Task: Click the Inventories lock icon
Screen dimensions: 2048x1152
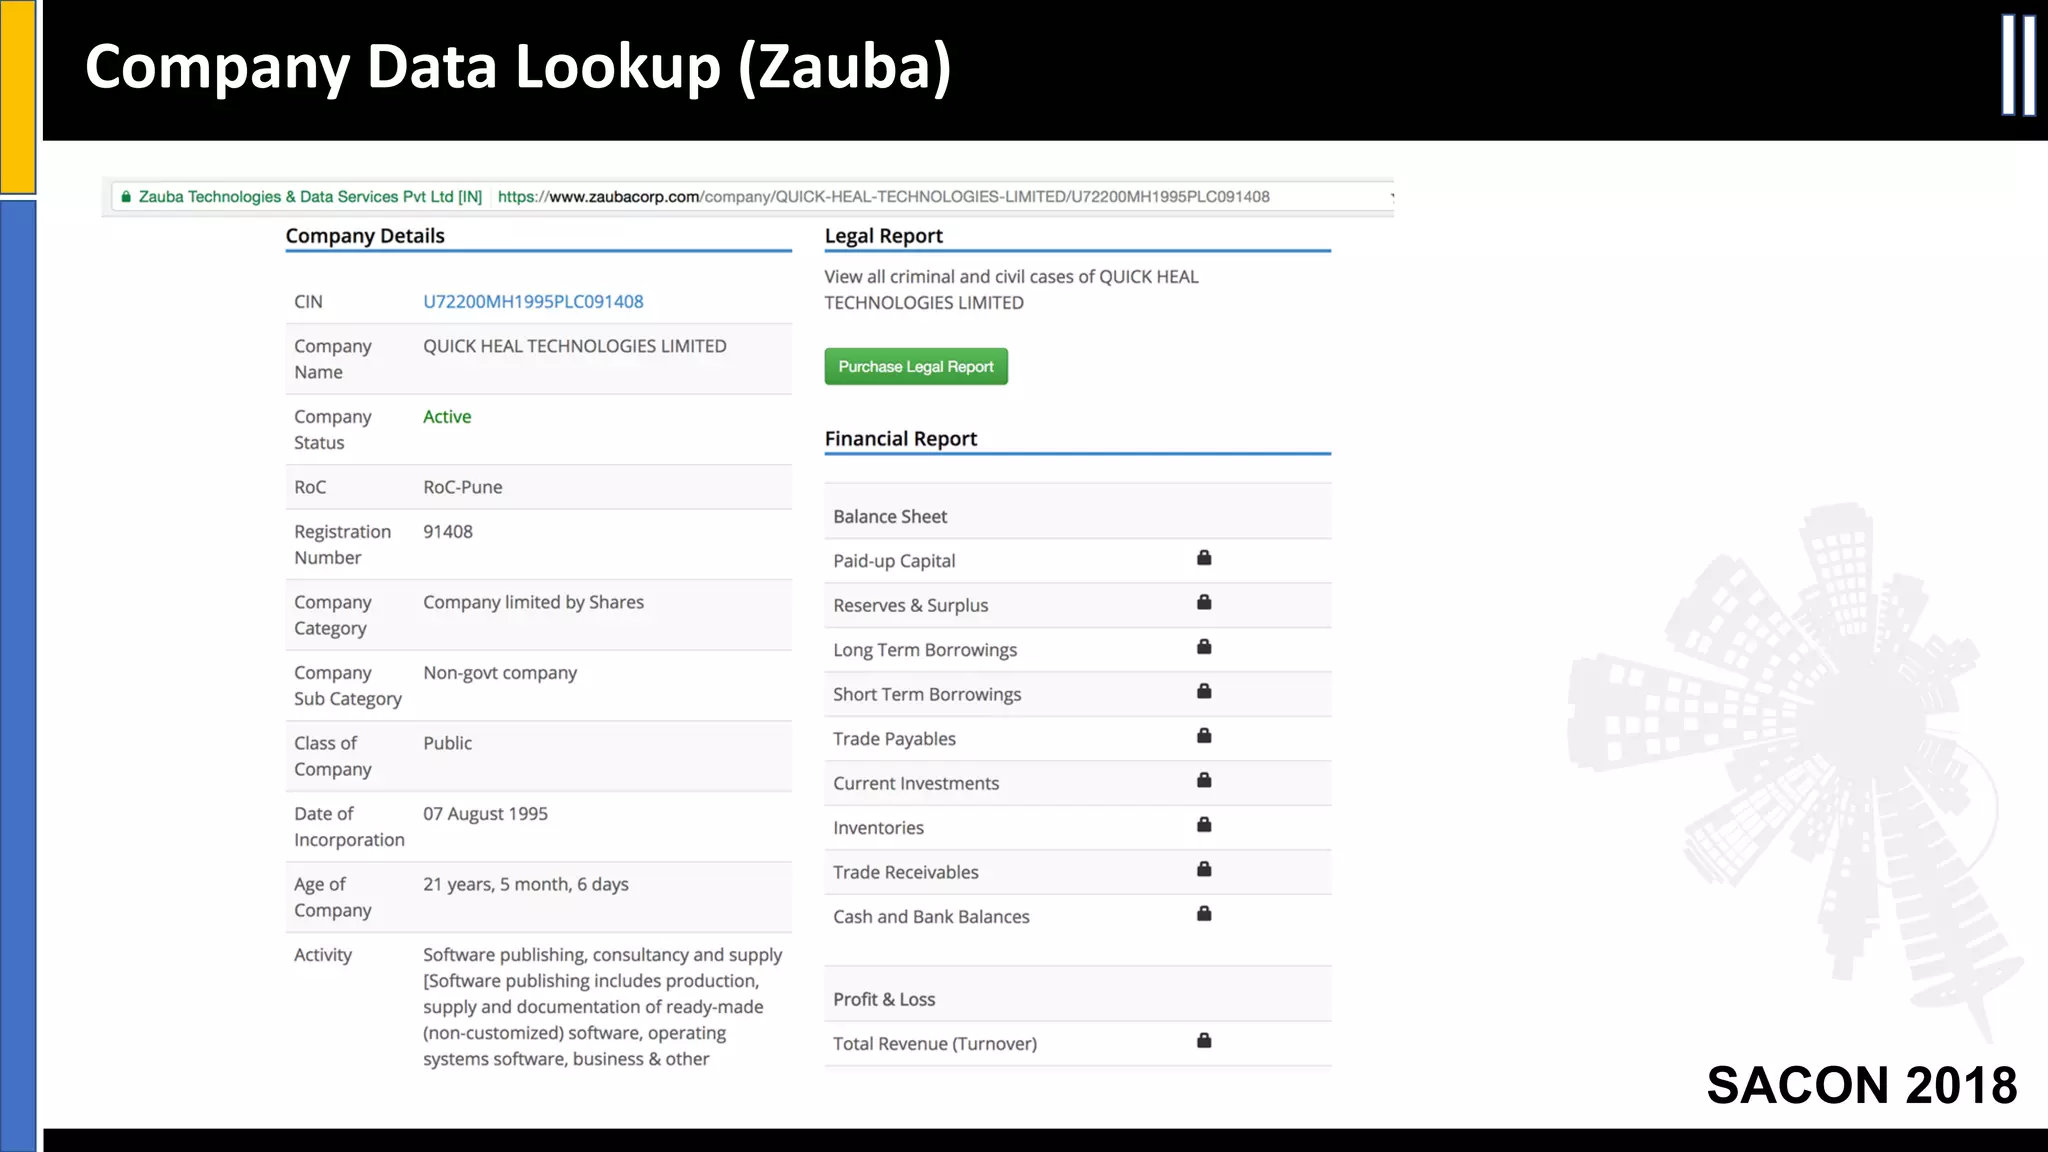Action: point(1204,825)
